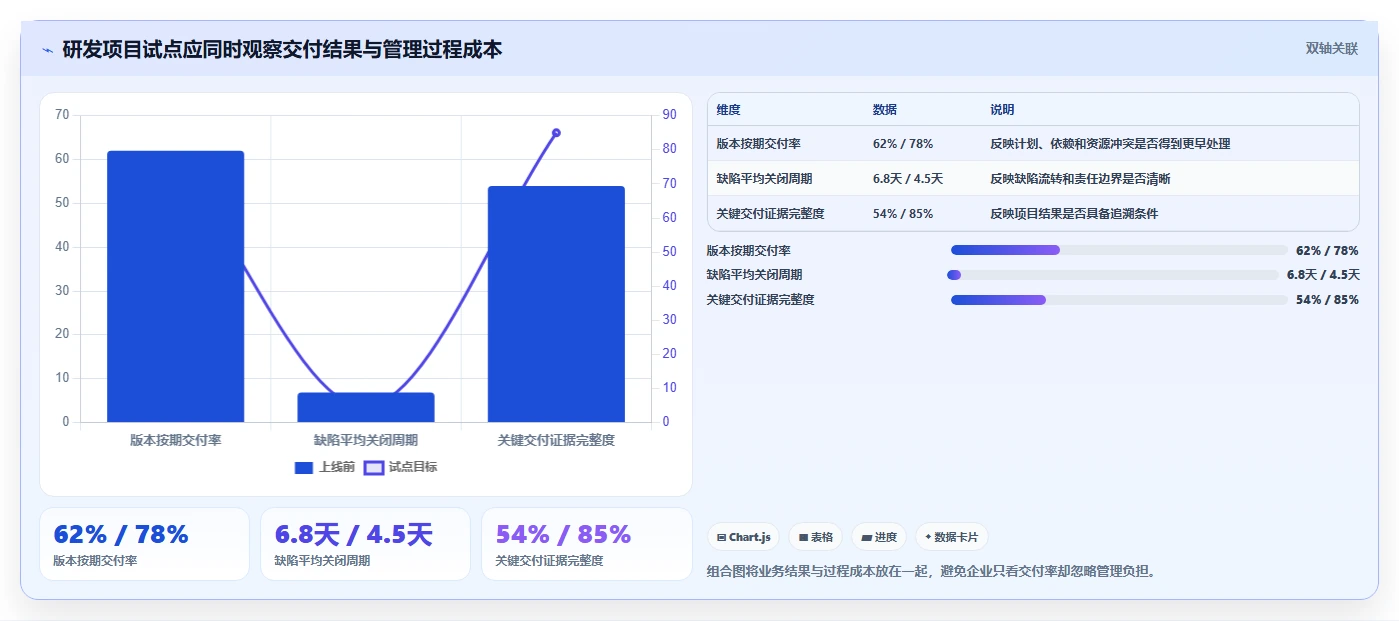Viewport: 1399px width, 621px height.
Task: Click the 6.8天 / 4.5天 value beside the progress bar
Action: [1323, 275]
